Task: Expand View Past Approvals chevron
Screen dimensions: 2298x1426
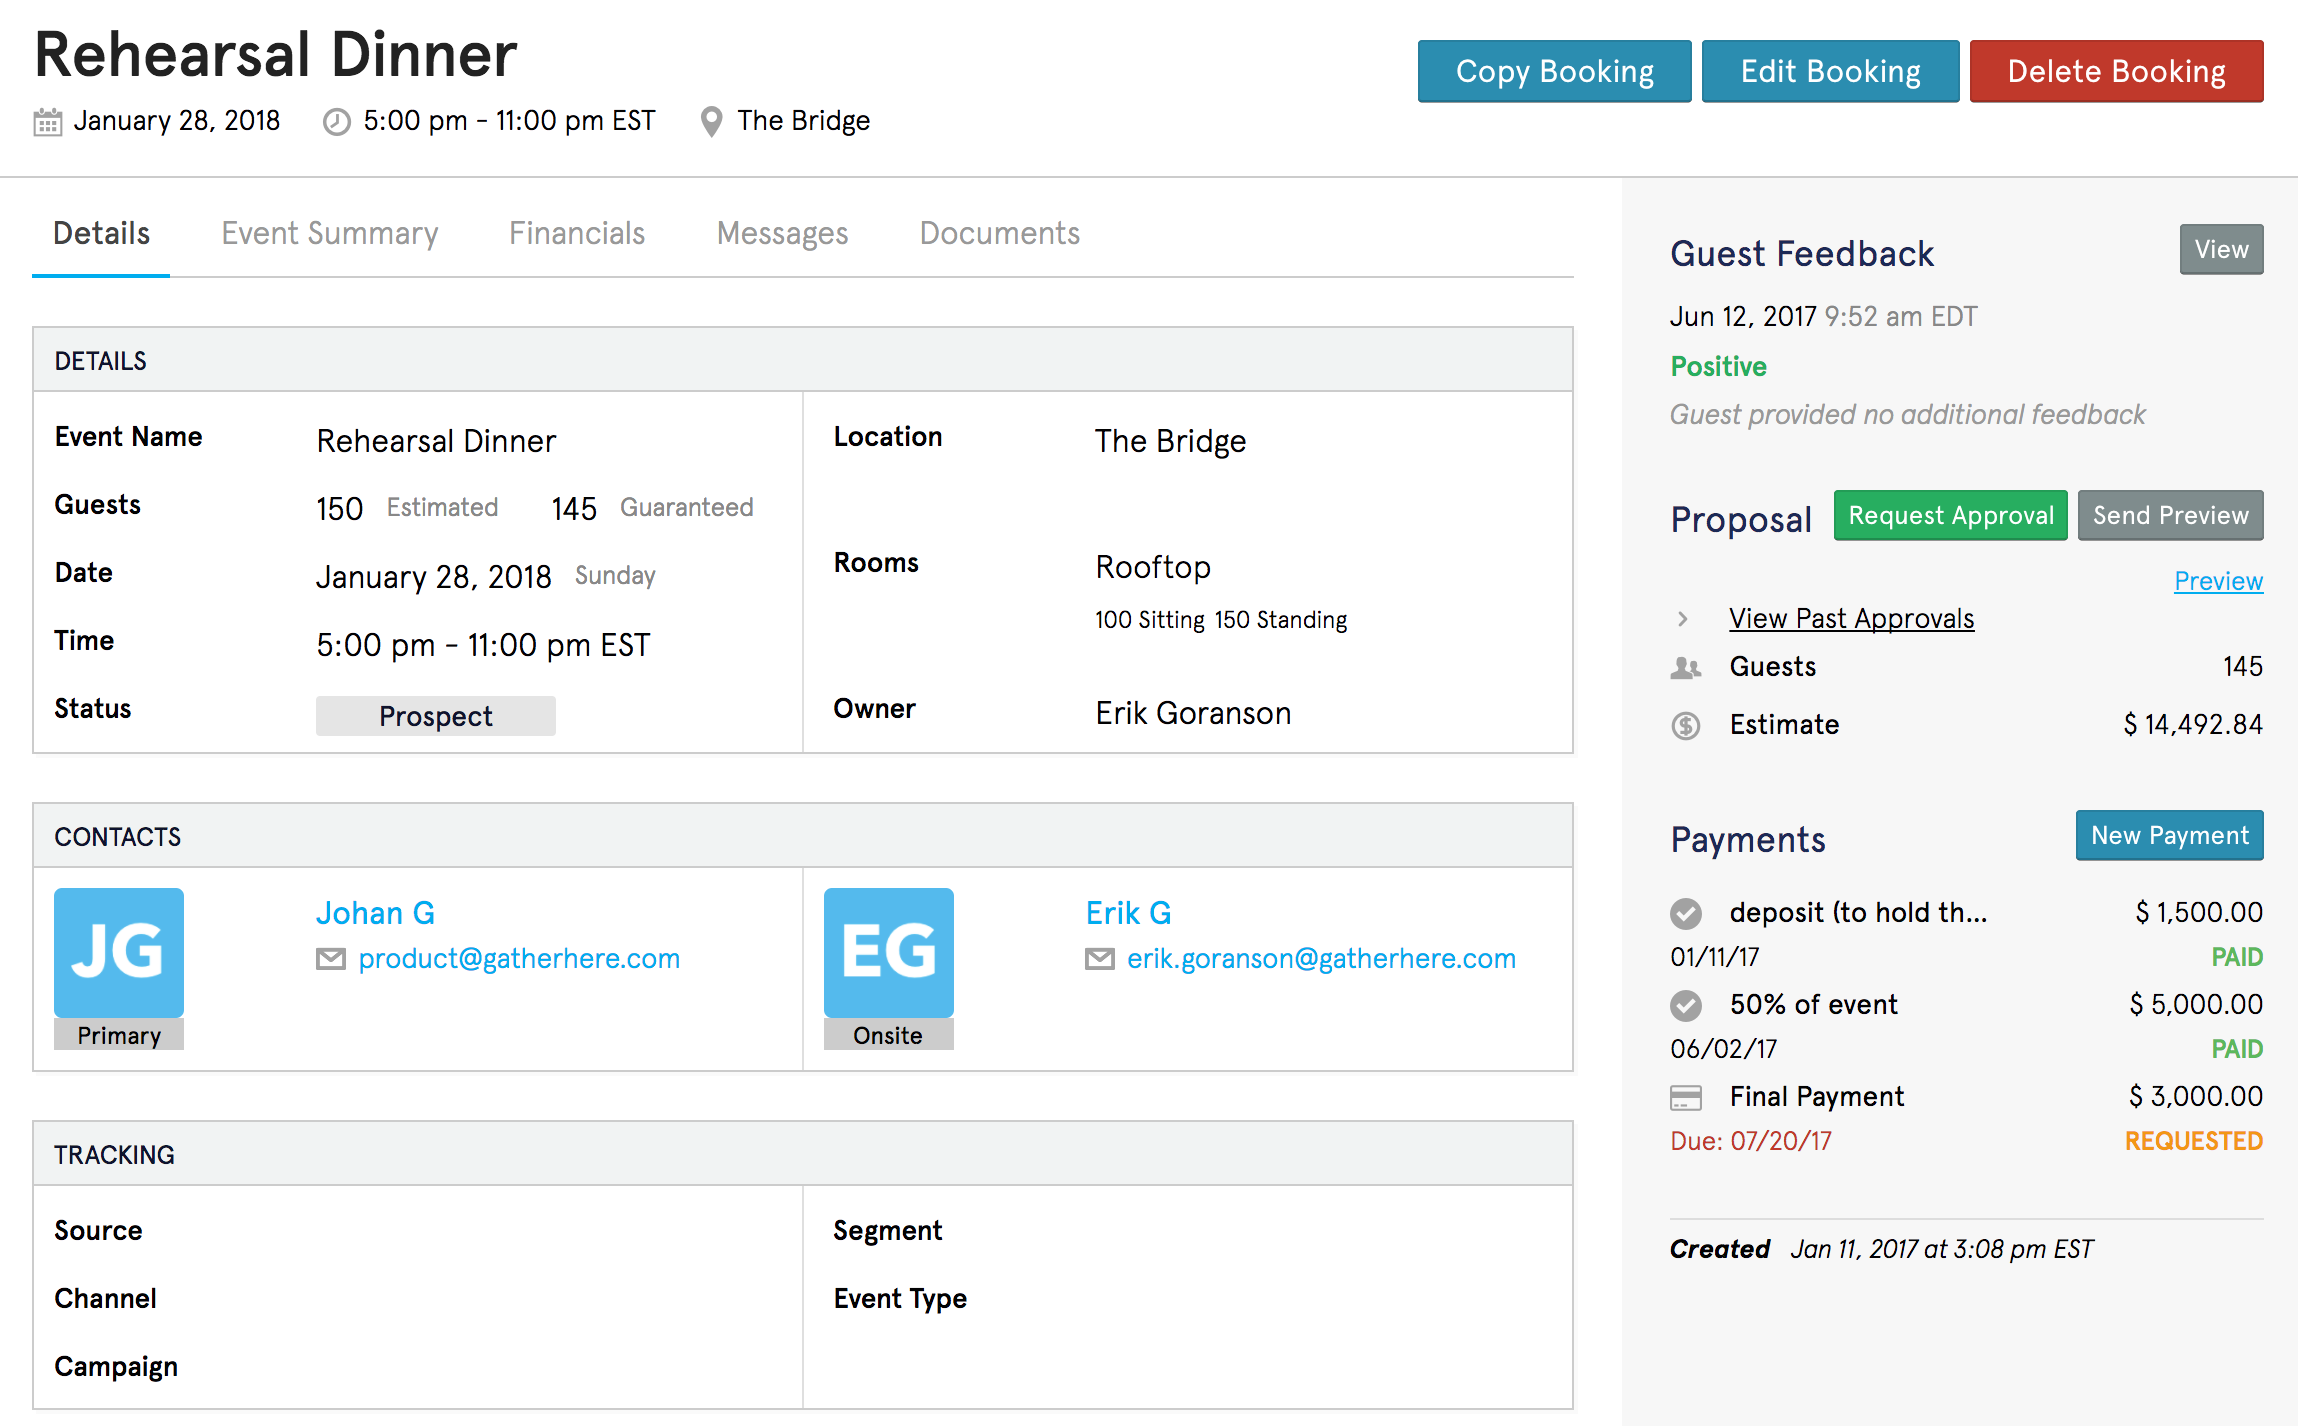Action: tap(1683, 619)
